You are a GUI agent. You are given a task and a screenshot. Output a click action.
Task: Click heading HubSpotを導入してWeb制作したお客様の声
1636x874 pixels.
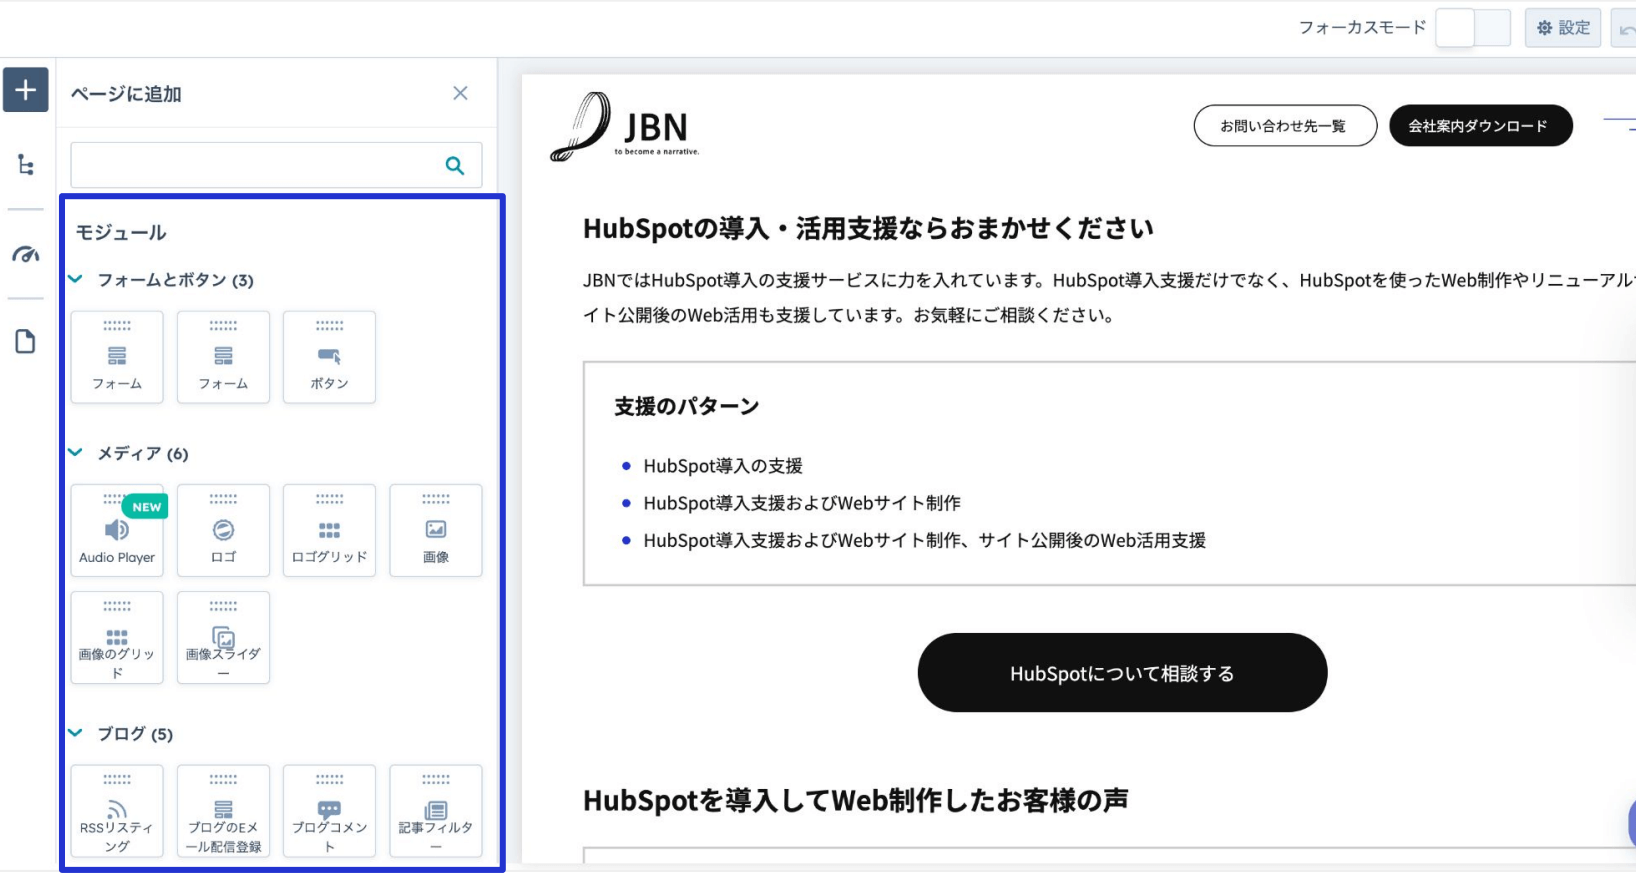(856, 801)
